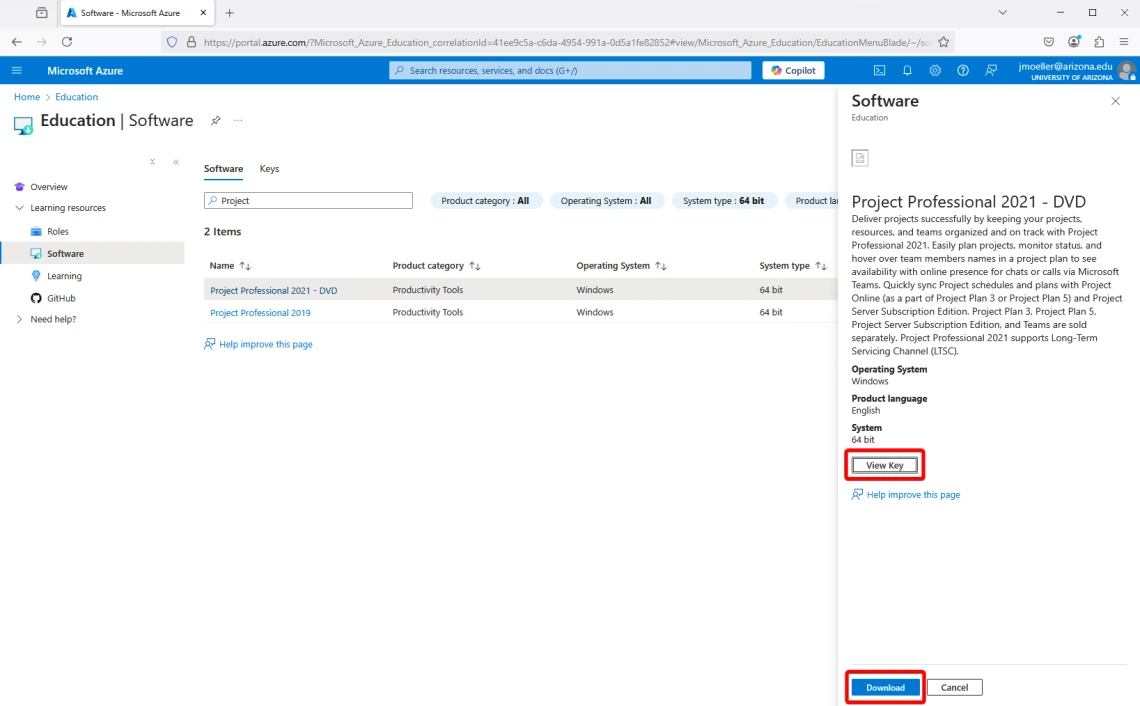
Task: Switch to the Software tab
Action: click(223, 169)
